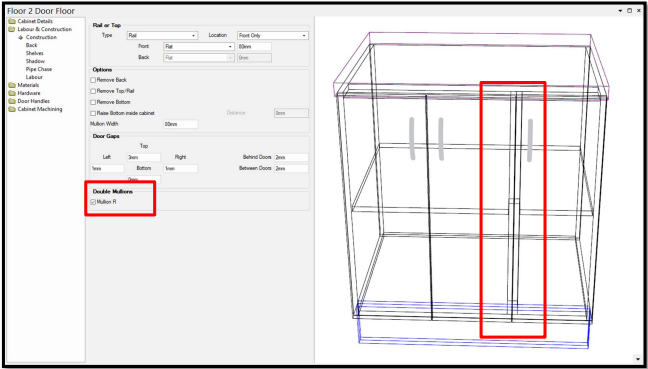Click the window options arrow icon at top right
648x369 pixels.
pos(620,11)
